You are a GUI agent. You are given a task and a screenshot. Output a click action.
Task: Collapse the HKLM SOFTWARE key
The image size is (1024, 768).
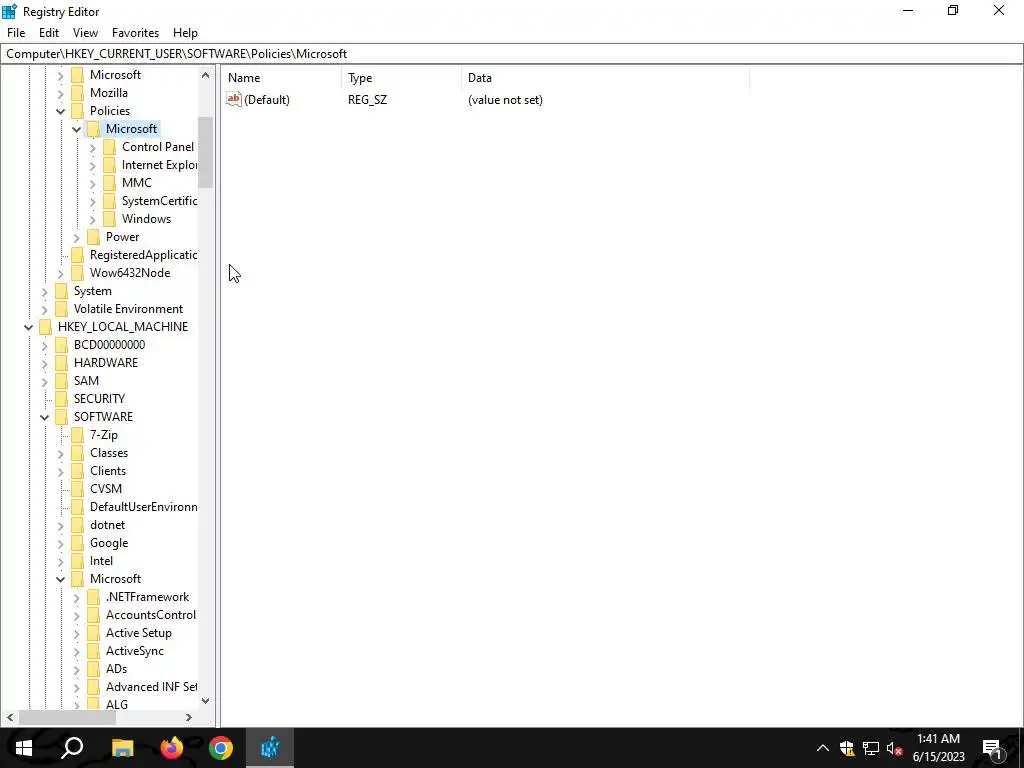coord(44,417)
